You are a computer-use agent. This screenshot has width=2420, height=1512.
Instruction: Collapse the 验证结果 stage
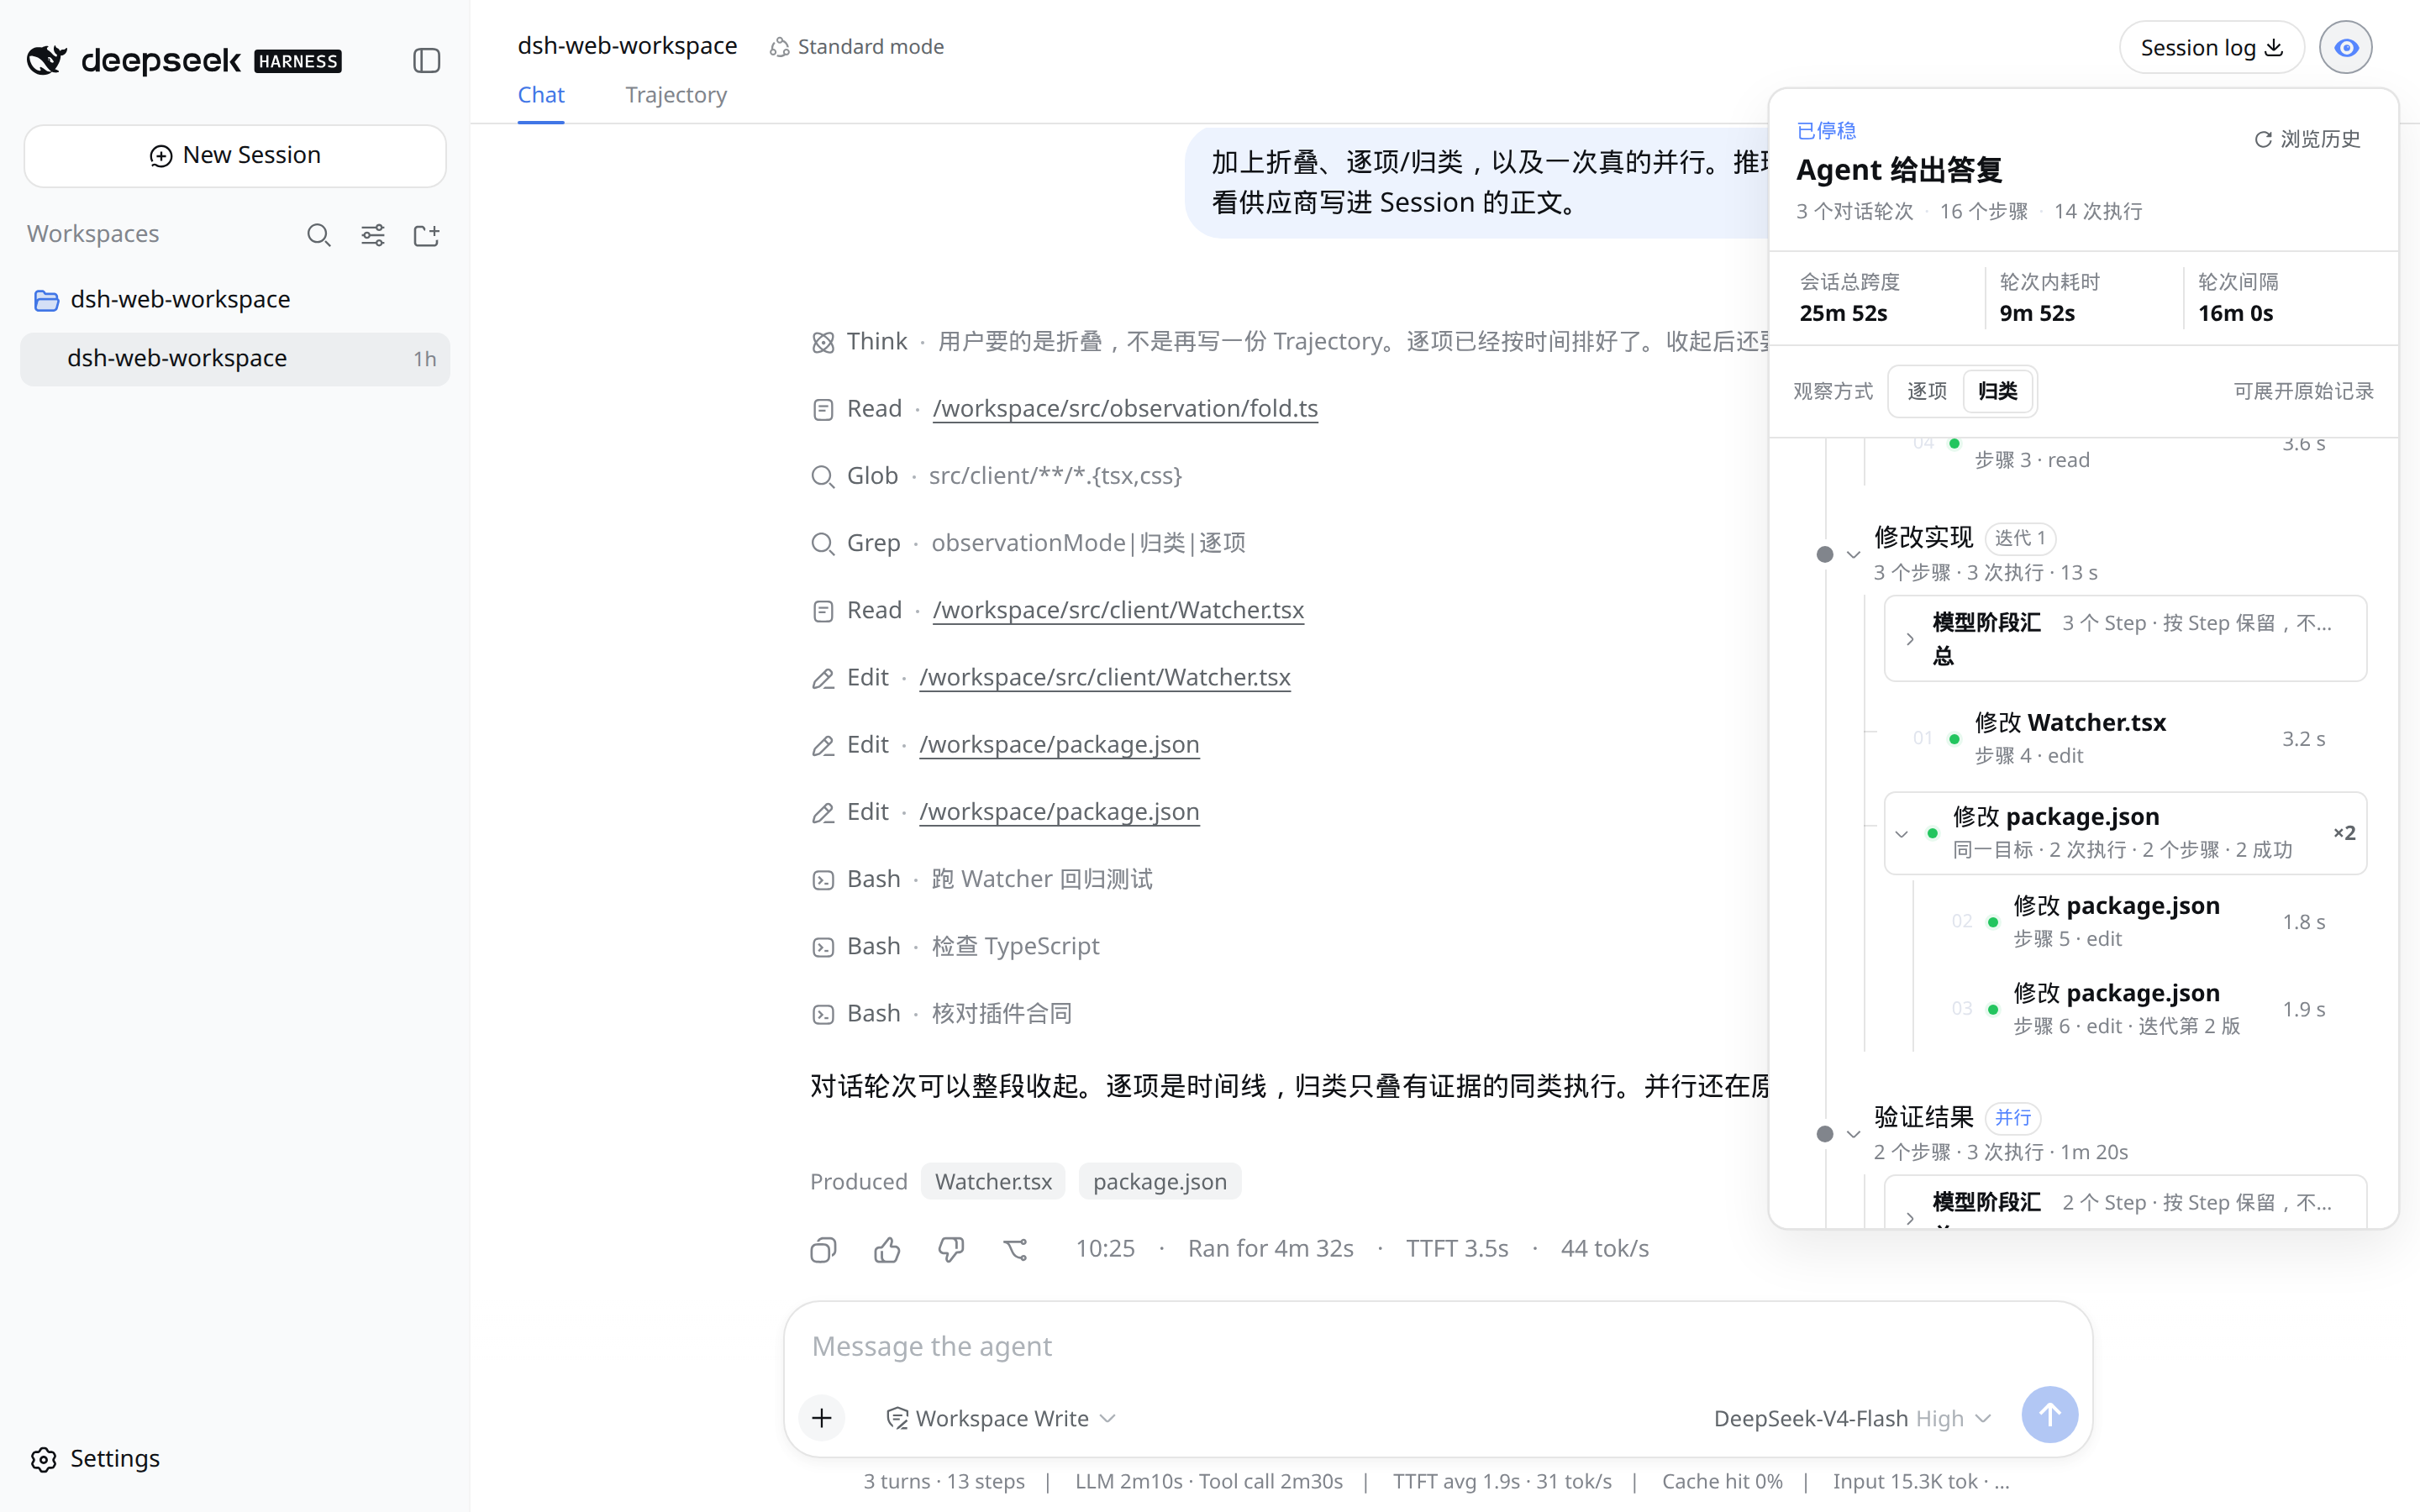1854,1134
